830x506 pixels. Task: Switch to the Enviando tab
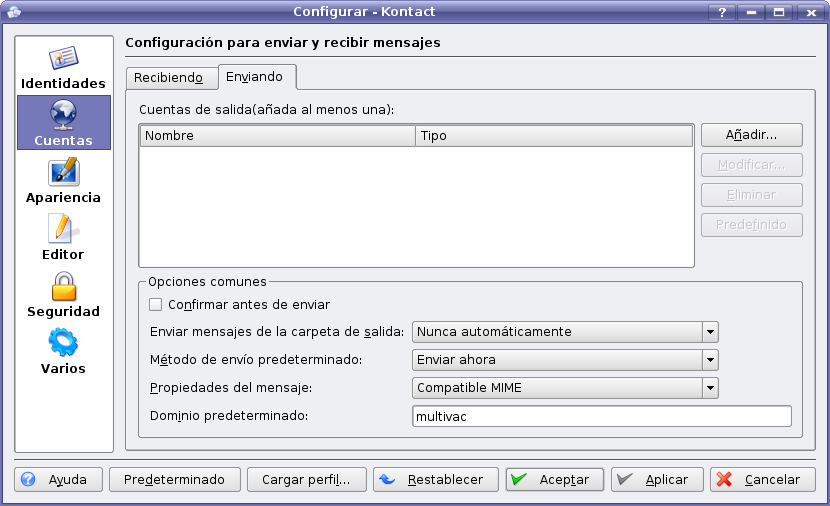(x=255, y=77)
